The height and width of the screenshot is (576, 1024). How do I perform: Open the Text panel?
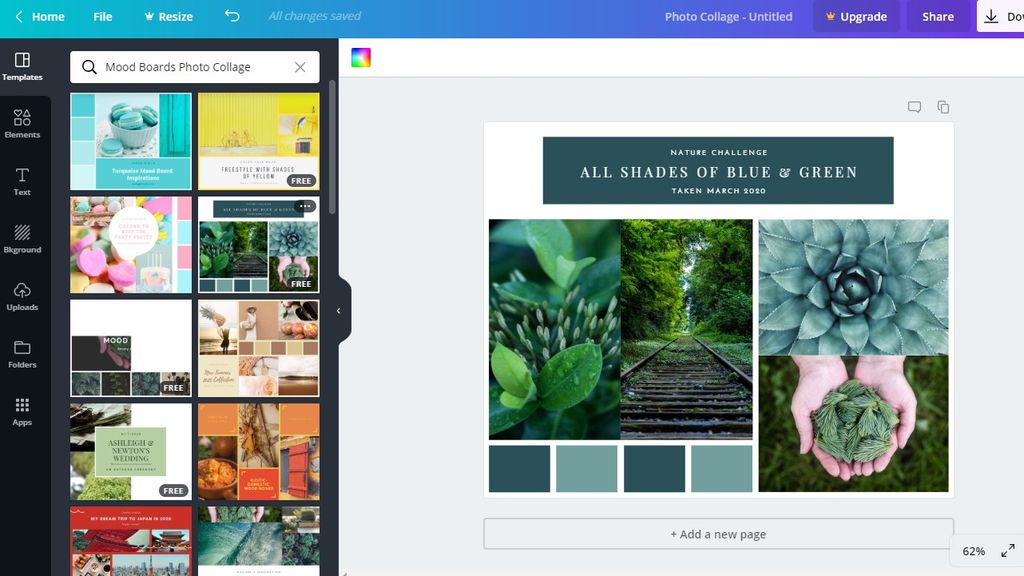pyautogui.click(x=22, y=180)
